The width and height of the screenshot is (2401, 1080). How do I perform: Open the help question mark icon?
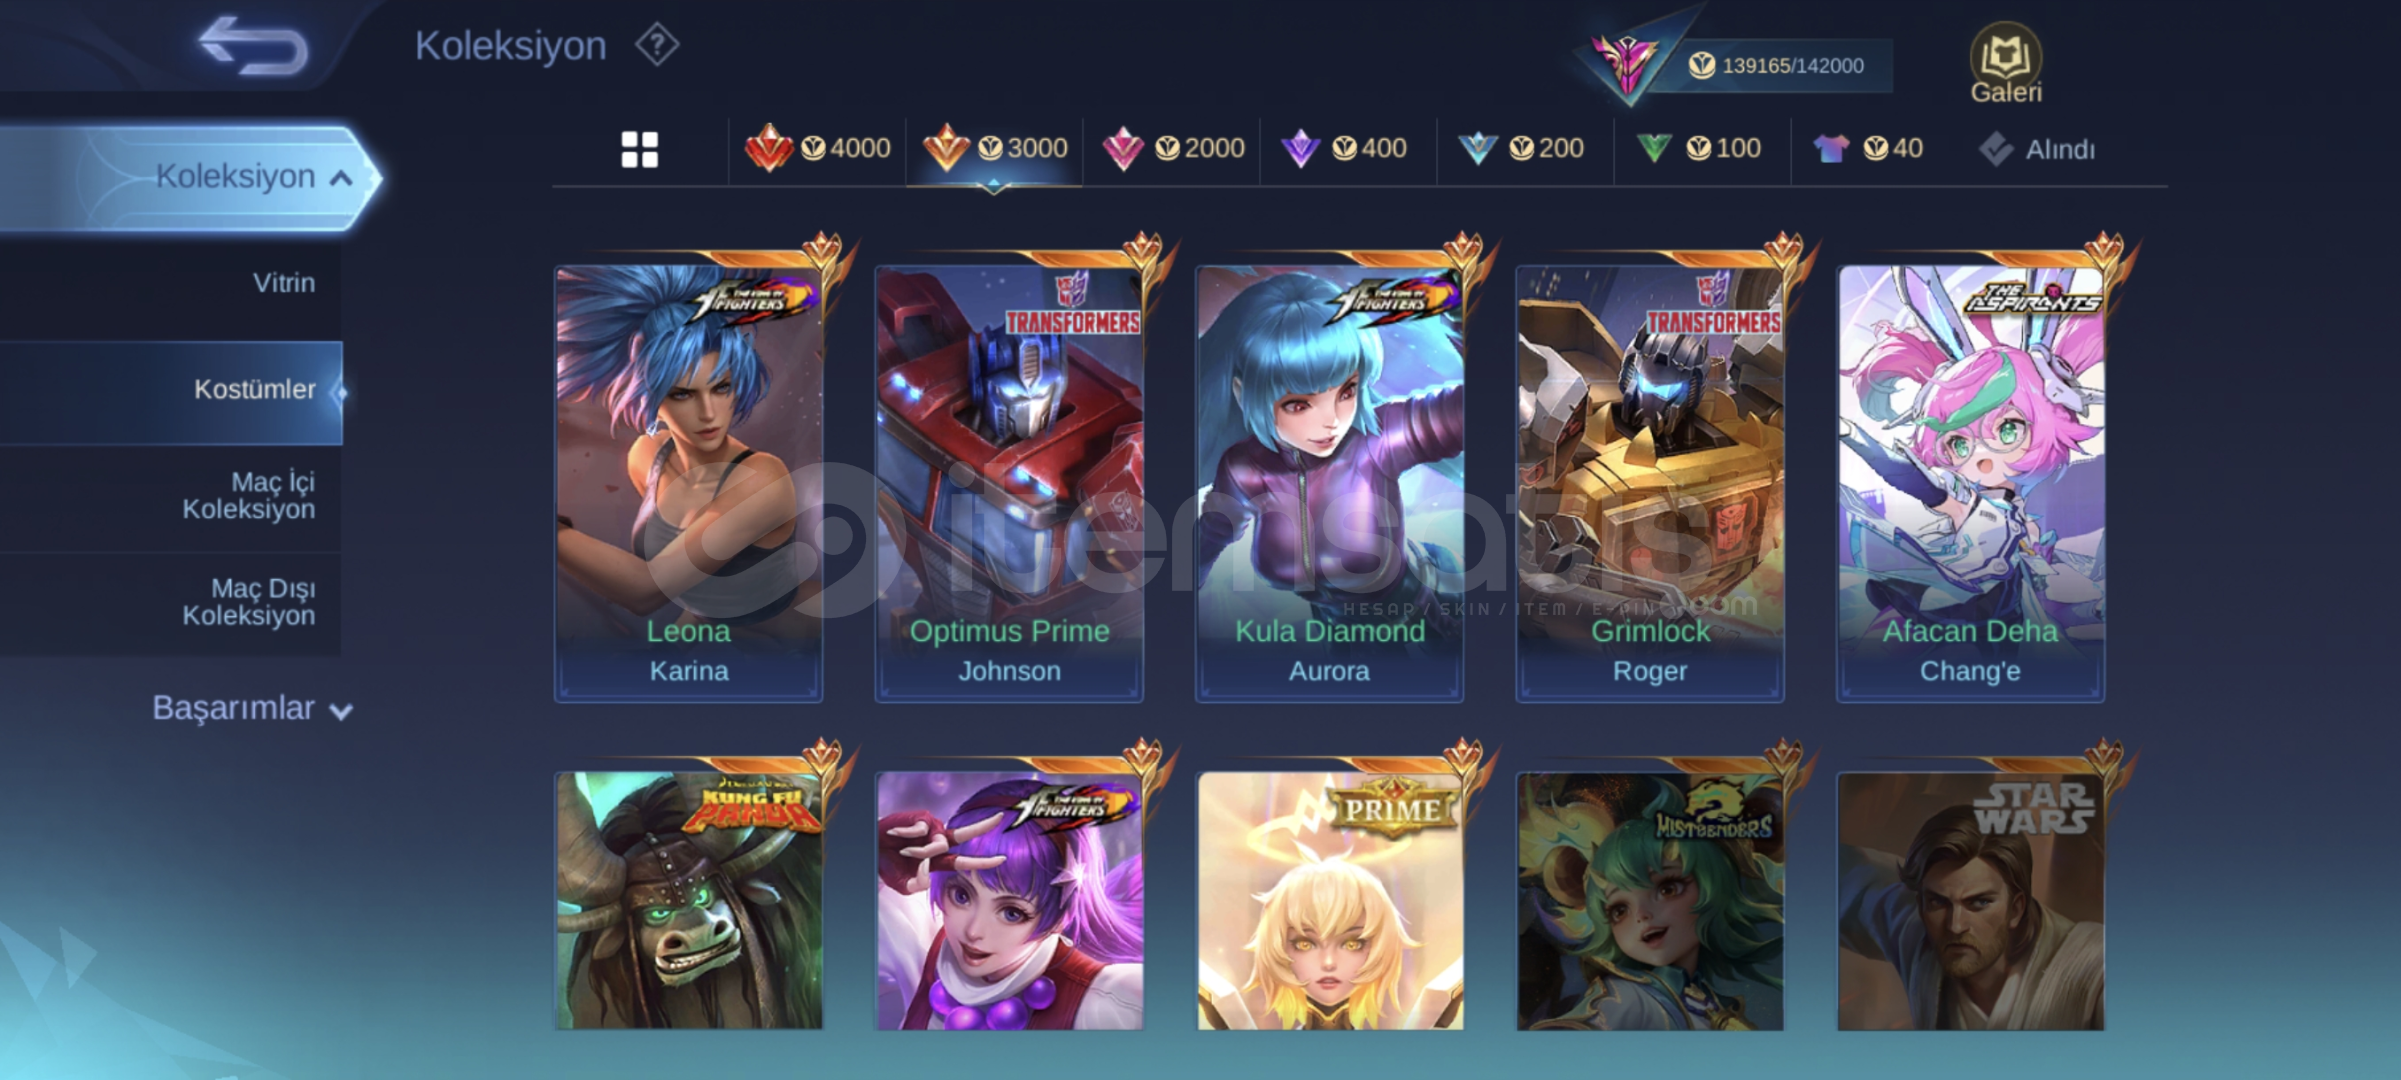point(657,46)
